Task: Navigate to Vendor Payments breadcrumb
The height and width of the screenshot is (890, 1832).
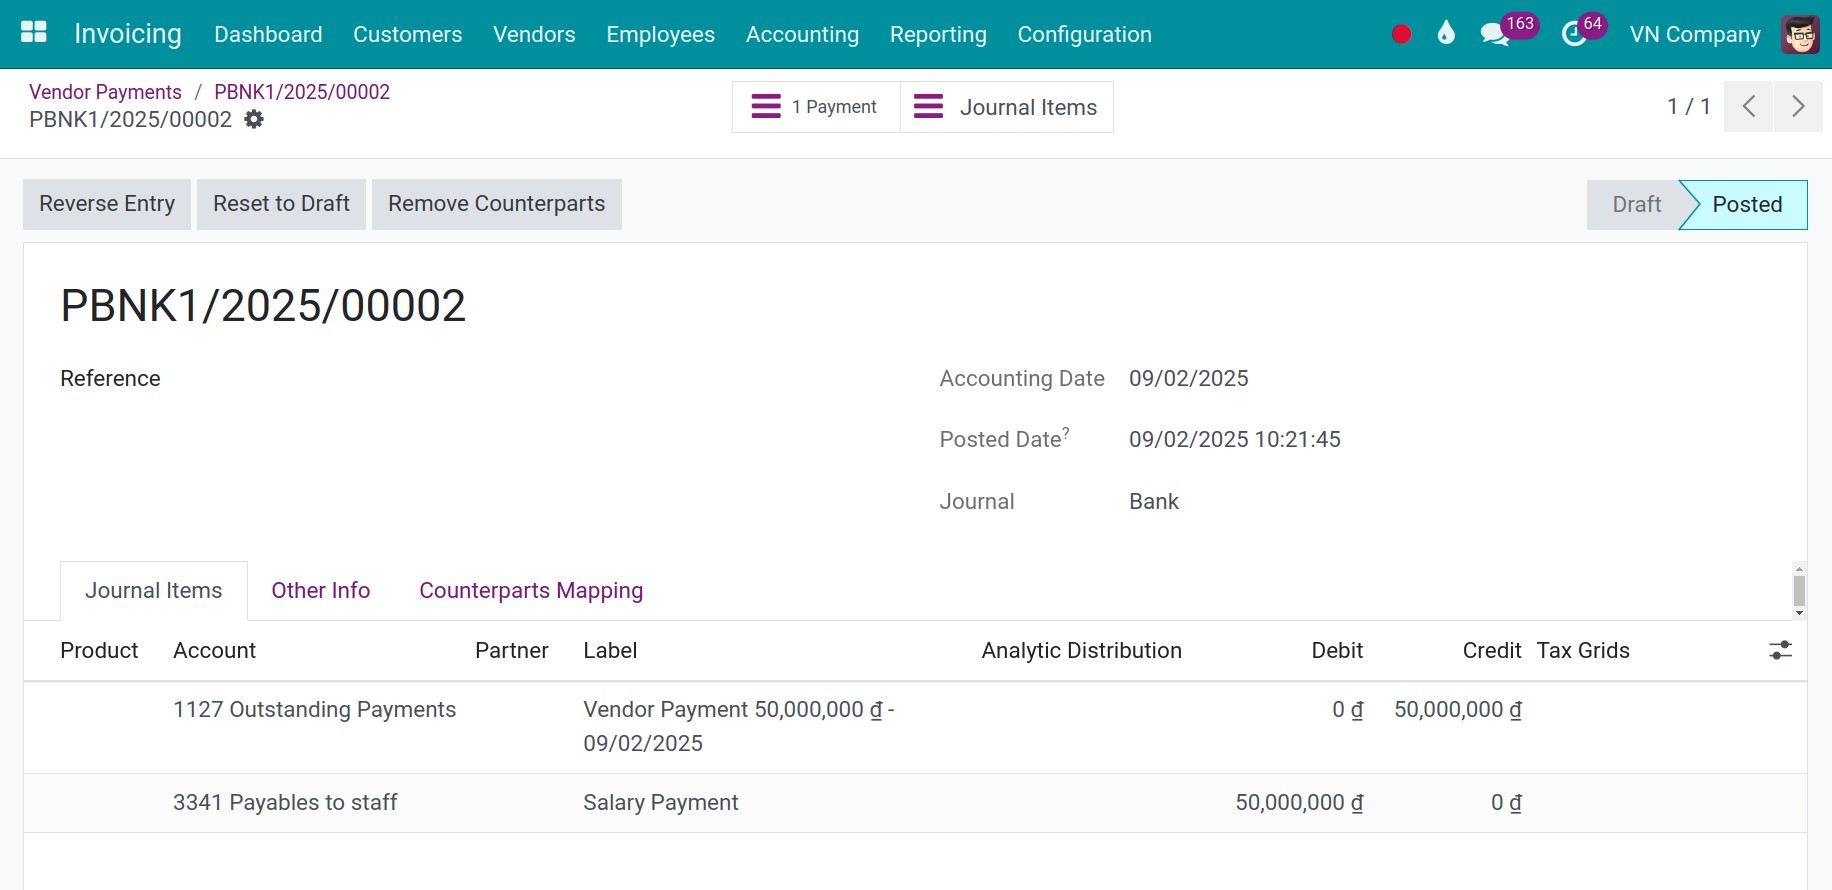Action: point(105,92)
